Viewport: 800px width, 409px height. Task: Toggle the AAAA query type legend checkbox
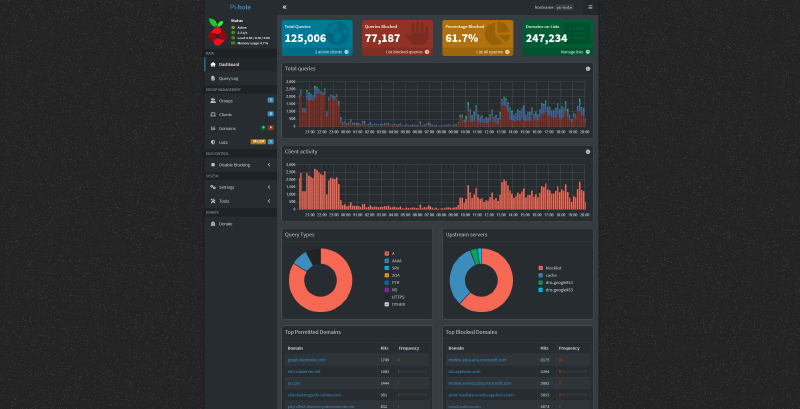[387, 261]
